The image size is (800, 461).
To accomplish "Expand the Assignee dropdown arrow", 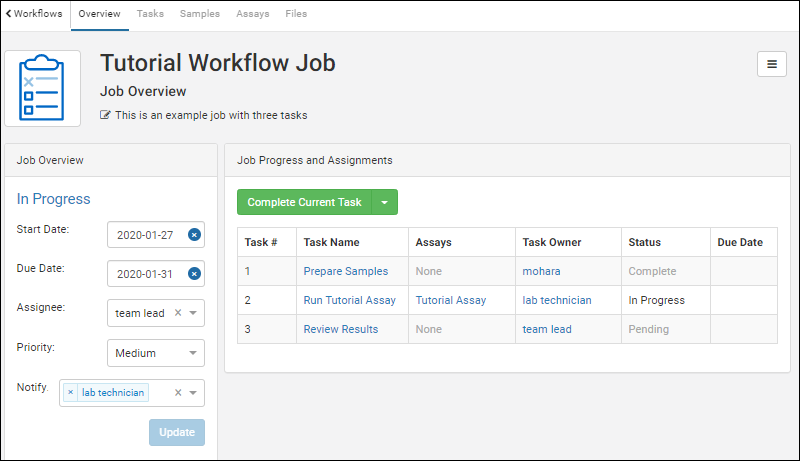I will pos(193,313).
